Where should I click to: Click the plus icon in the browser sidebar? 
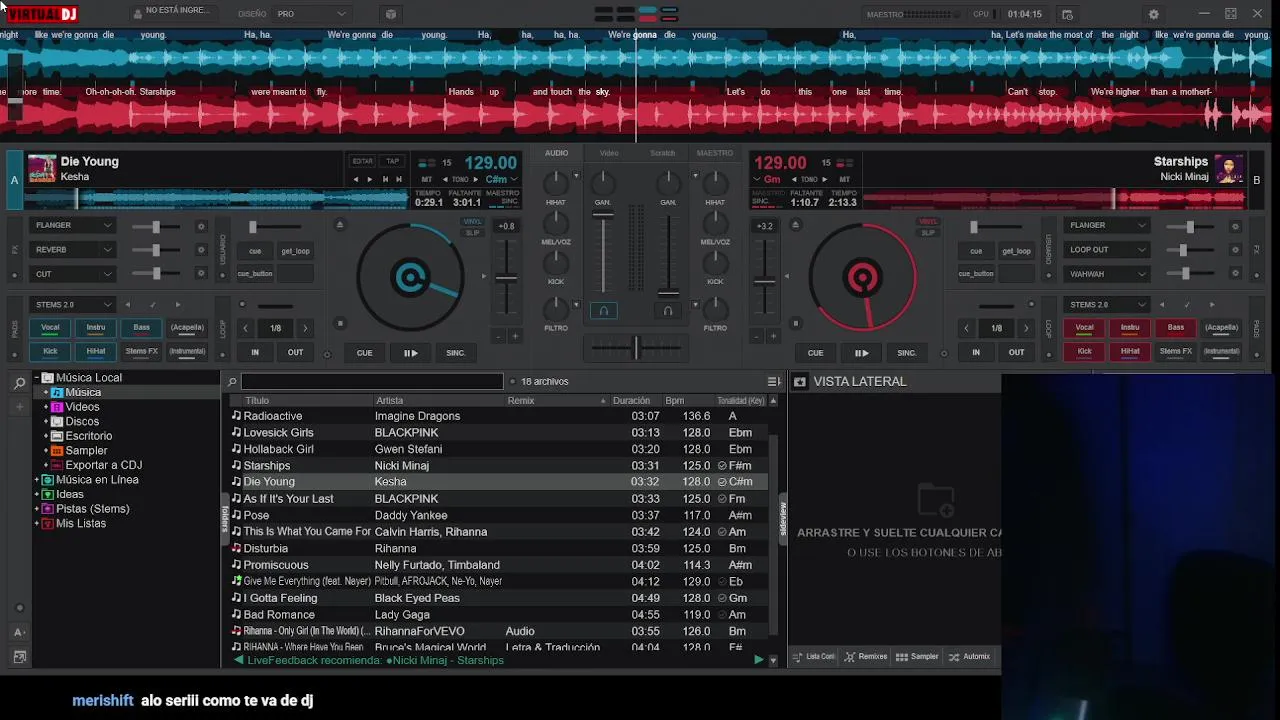[x=19, y=407]
